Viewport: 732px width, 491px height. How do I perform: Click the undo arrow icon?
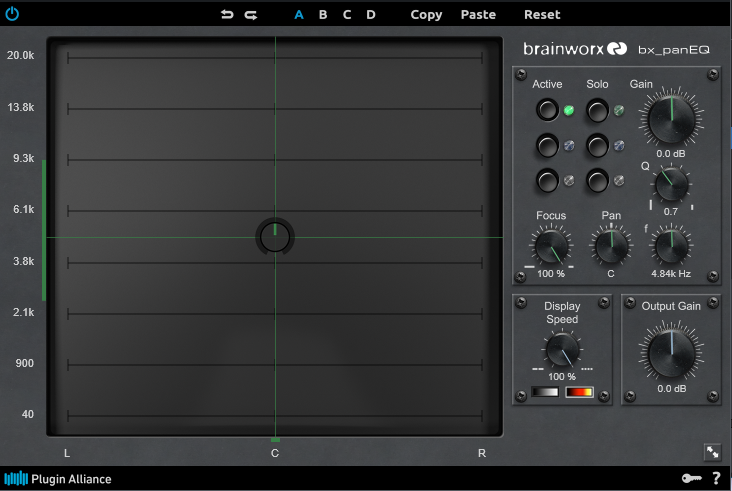point(227,14)
